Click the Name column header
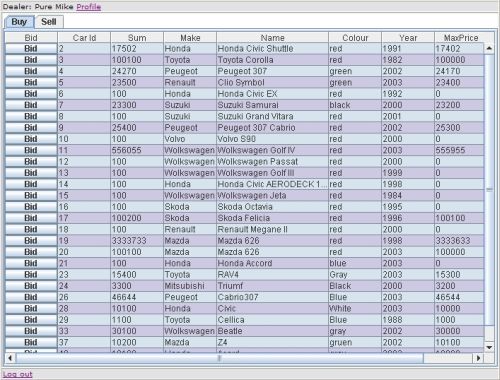Viewport: 500px width, 380px height. click(272, 38)
